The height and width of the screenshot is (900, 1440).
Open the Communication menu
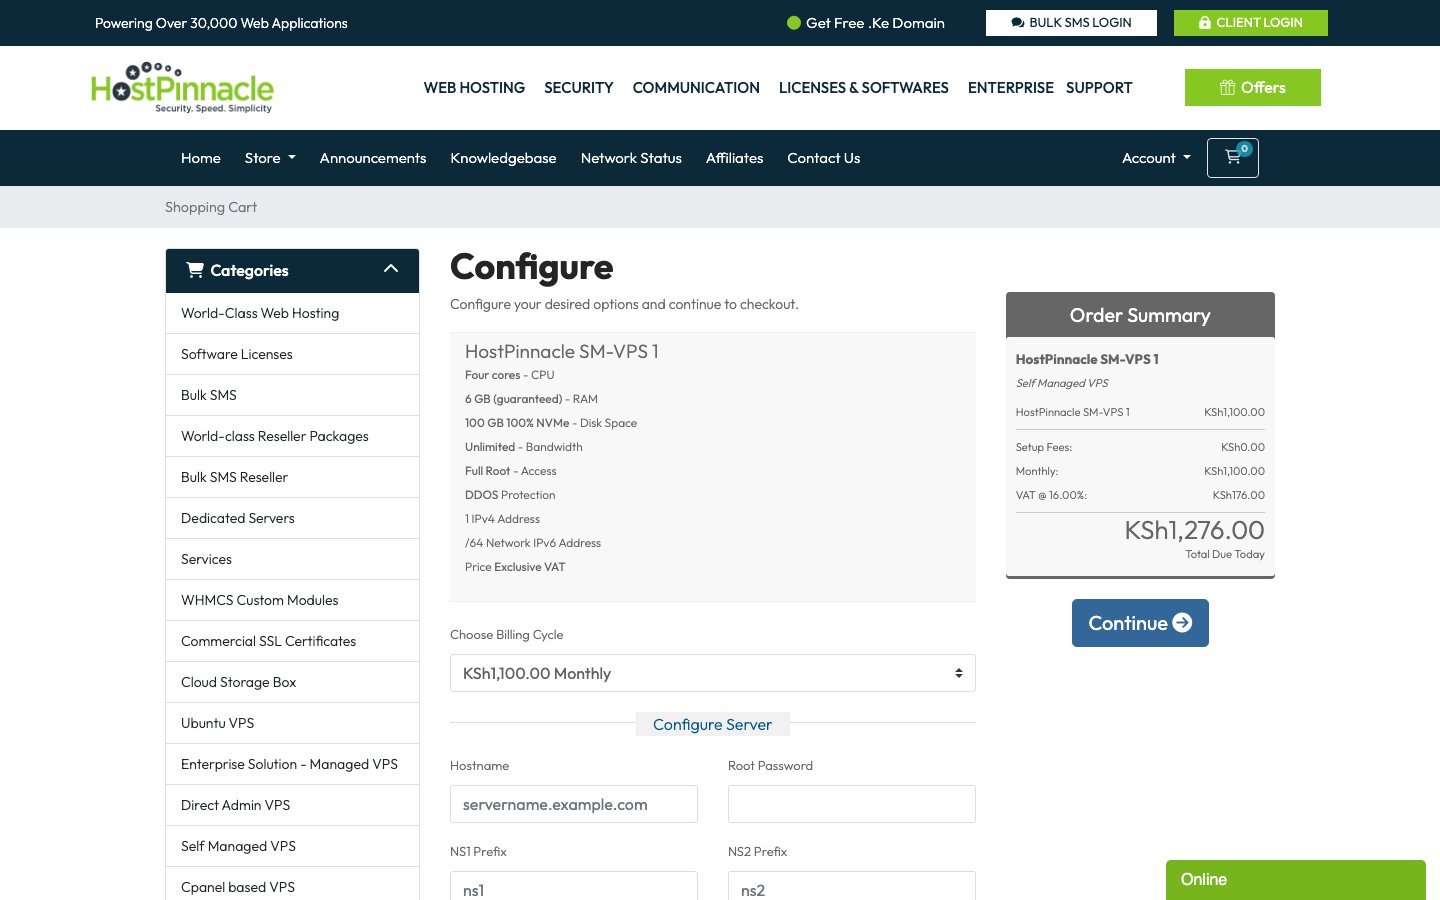click(x=696, y=88)
